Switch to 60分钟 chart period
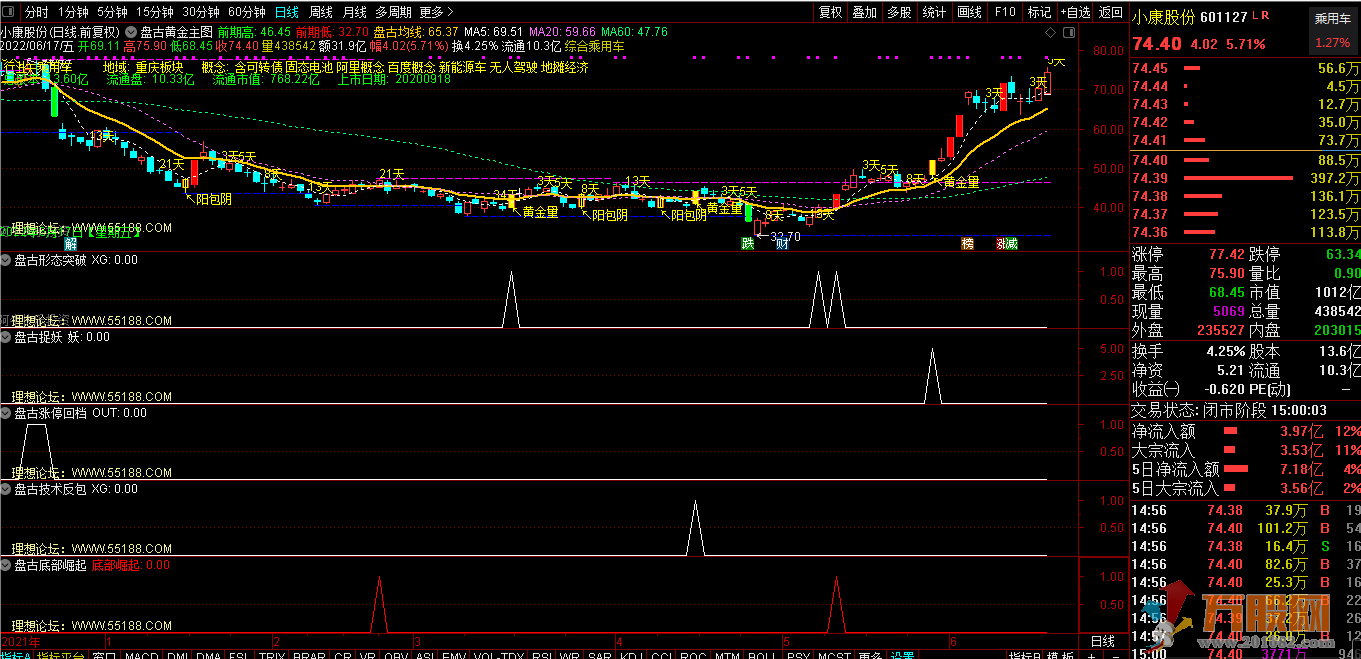Image resolution: width=1361 pixels, height=659 pixels. click(x=247, y=12)
